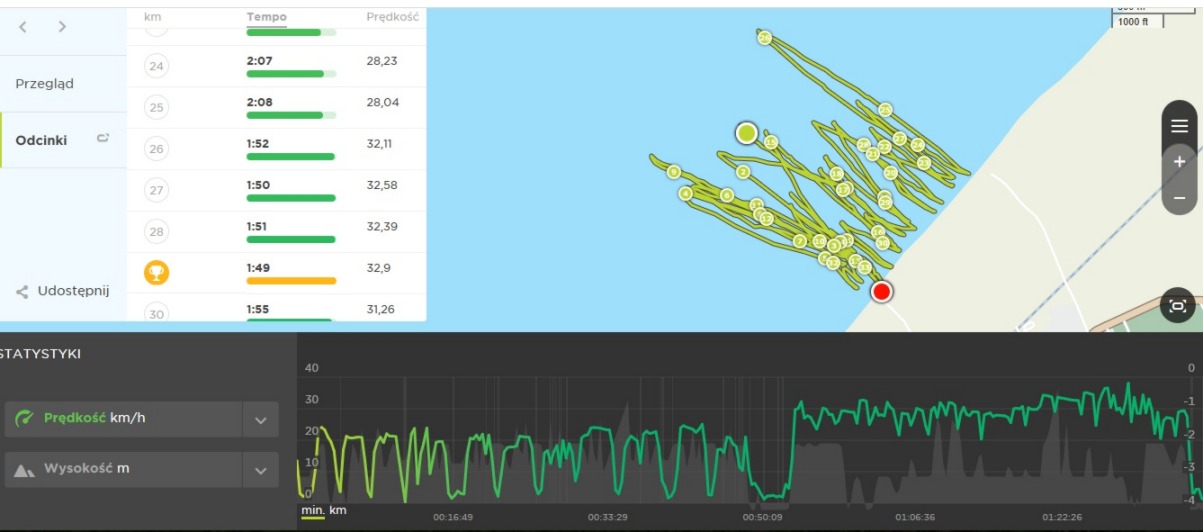Viewport: 1203px width, 532px height.
Task: Open the Przegląd tab
Action: 44,84
